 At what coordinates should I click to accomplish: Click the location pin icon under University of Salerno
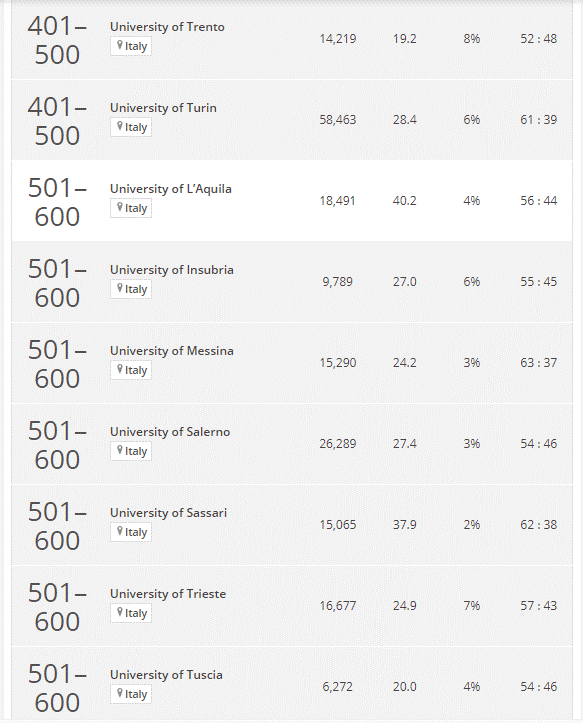tap(120, 451)
